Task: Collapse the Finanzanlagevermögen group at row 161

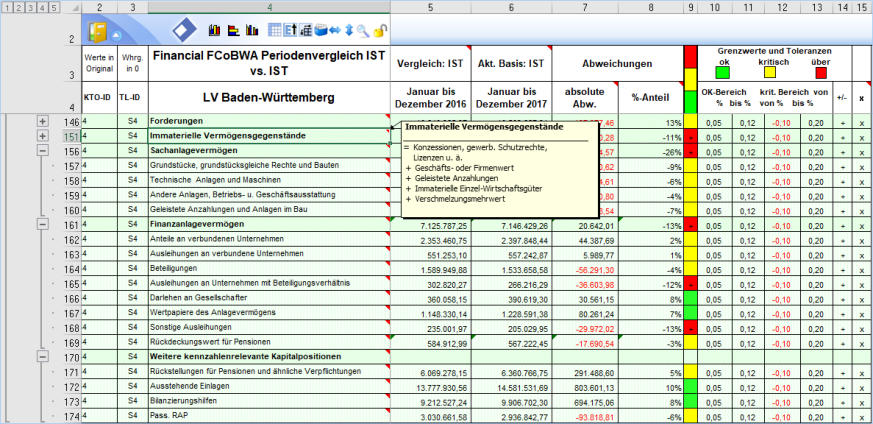Action: pyautogui.click(x=43, y=226)
